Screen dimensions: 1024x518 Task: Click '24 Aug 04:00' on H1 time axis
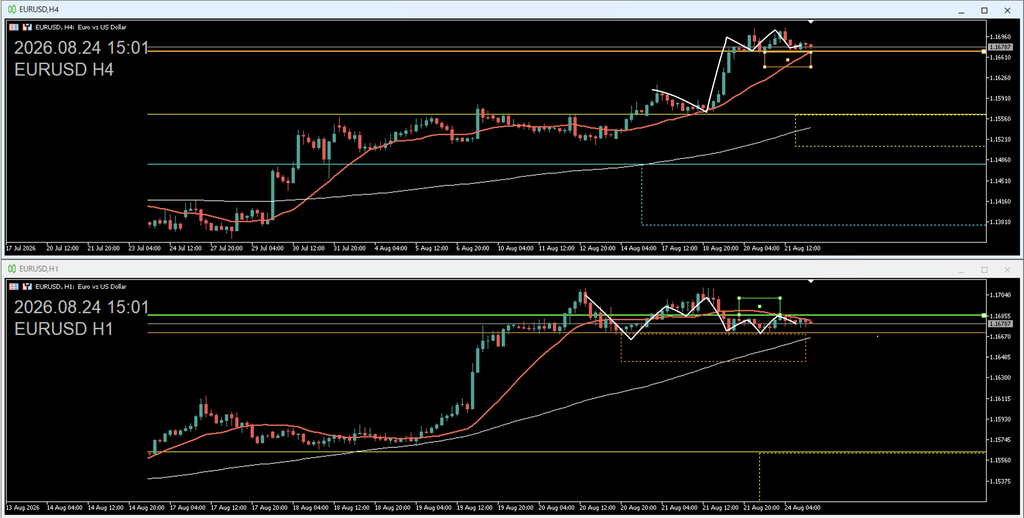point(802,508)
